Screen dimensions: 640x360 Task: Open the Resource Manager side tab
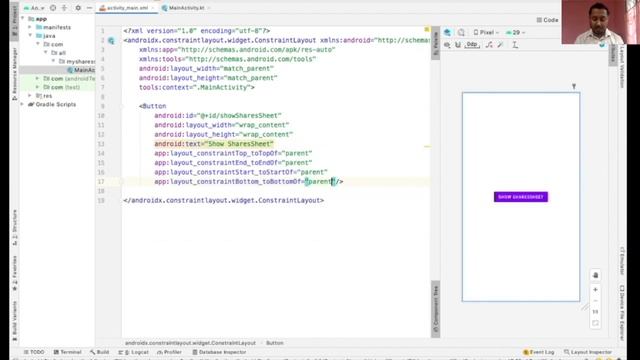point(14,73)
